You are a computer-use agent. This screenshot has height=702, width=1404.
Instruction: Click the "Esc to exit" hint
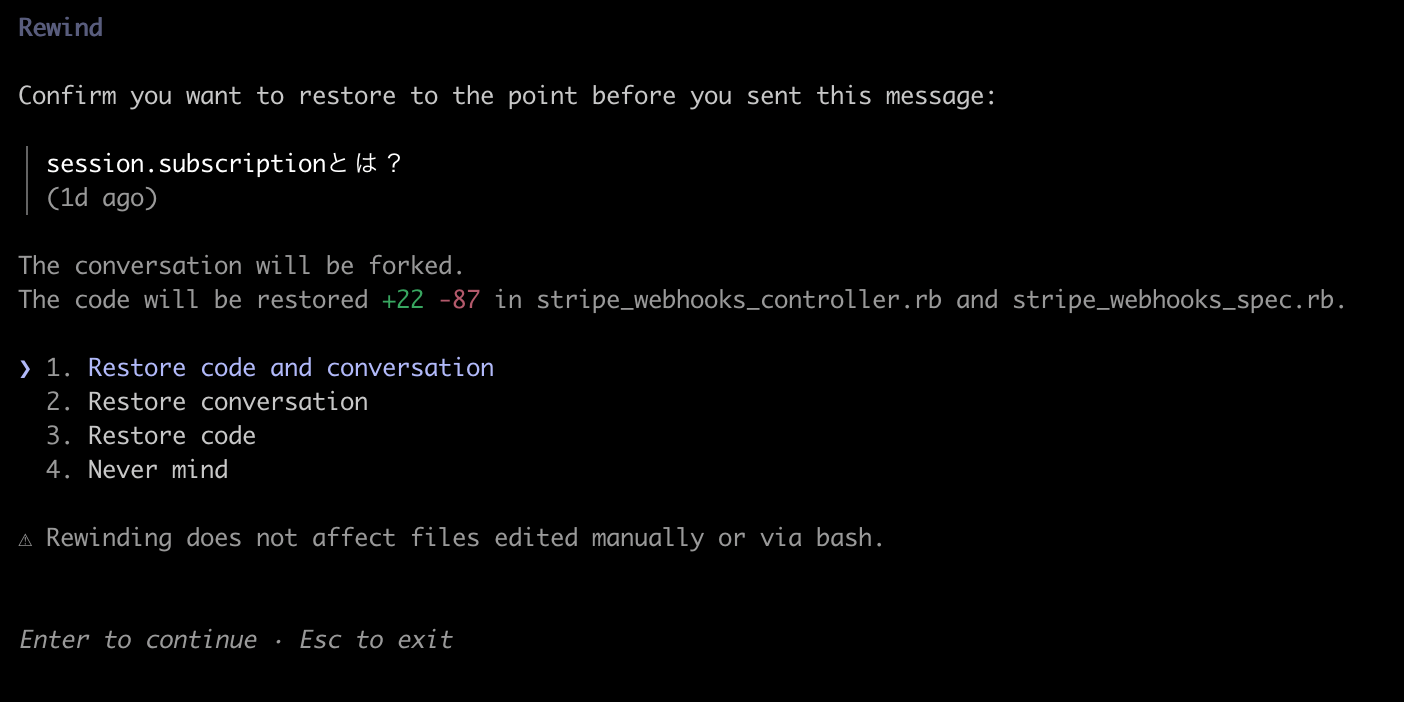point(376,640)
